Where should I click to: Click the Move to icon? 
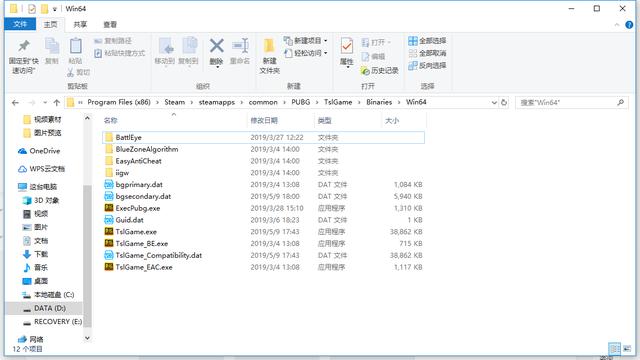(166, 46)
